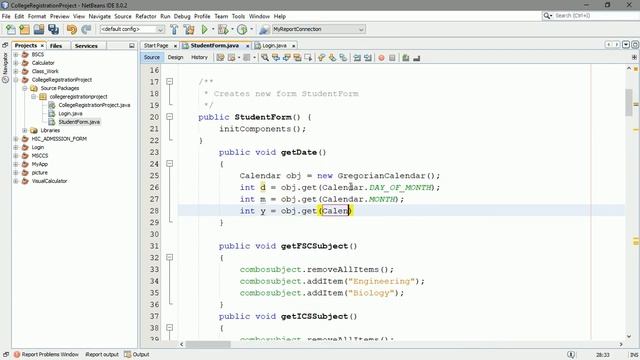Image resolution: width=640 pixels, height=360 pixels.
Task: Click the editor vertical scrollbar thumb
Action: 629,102
